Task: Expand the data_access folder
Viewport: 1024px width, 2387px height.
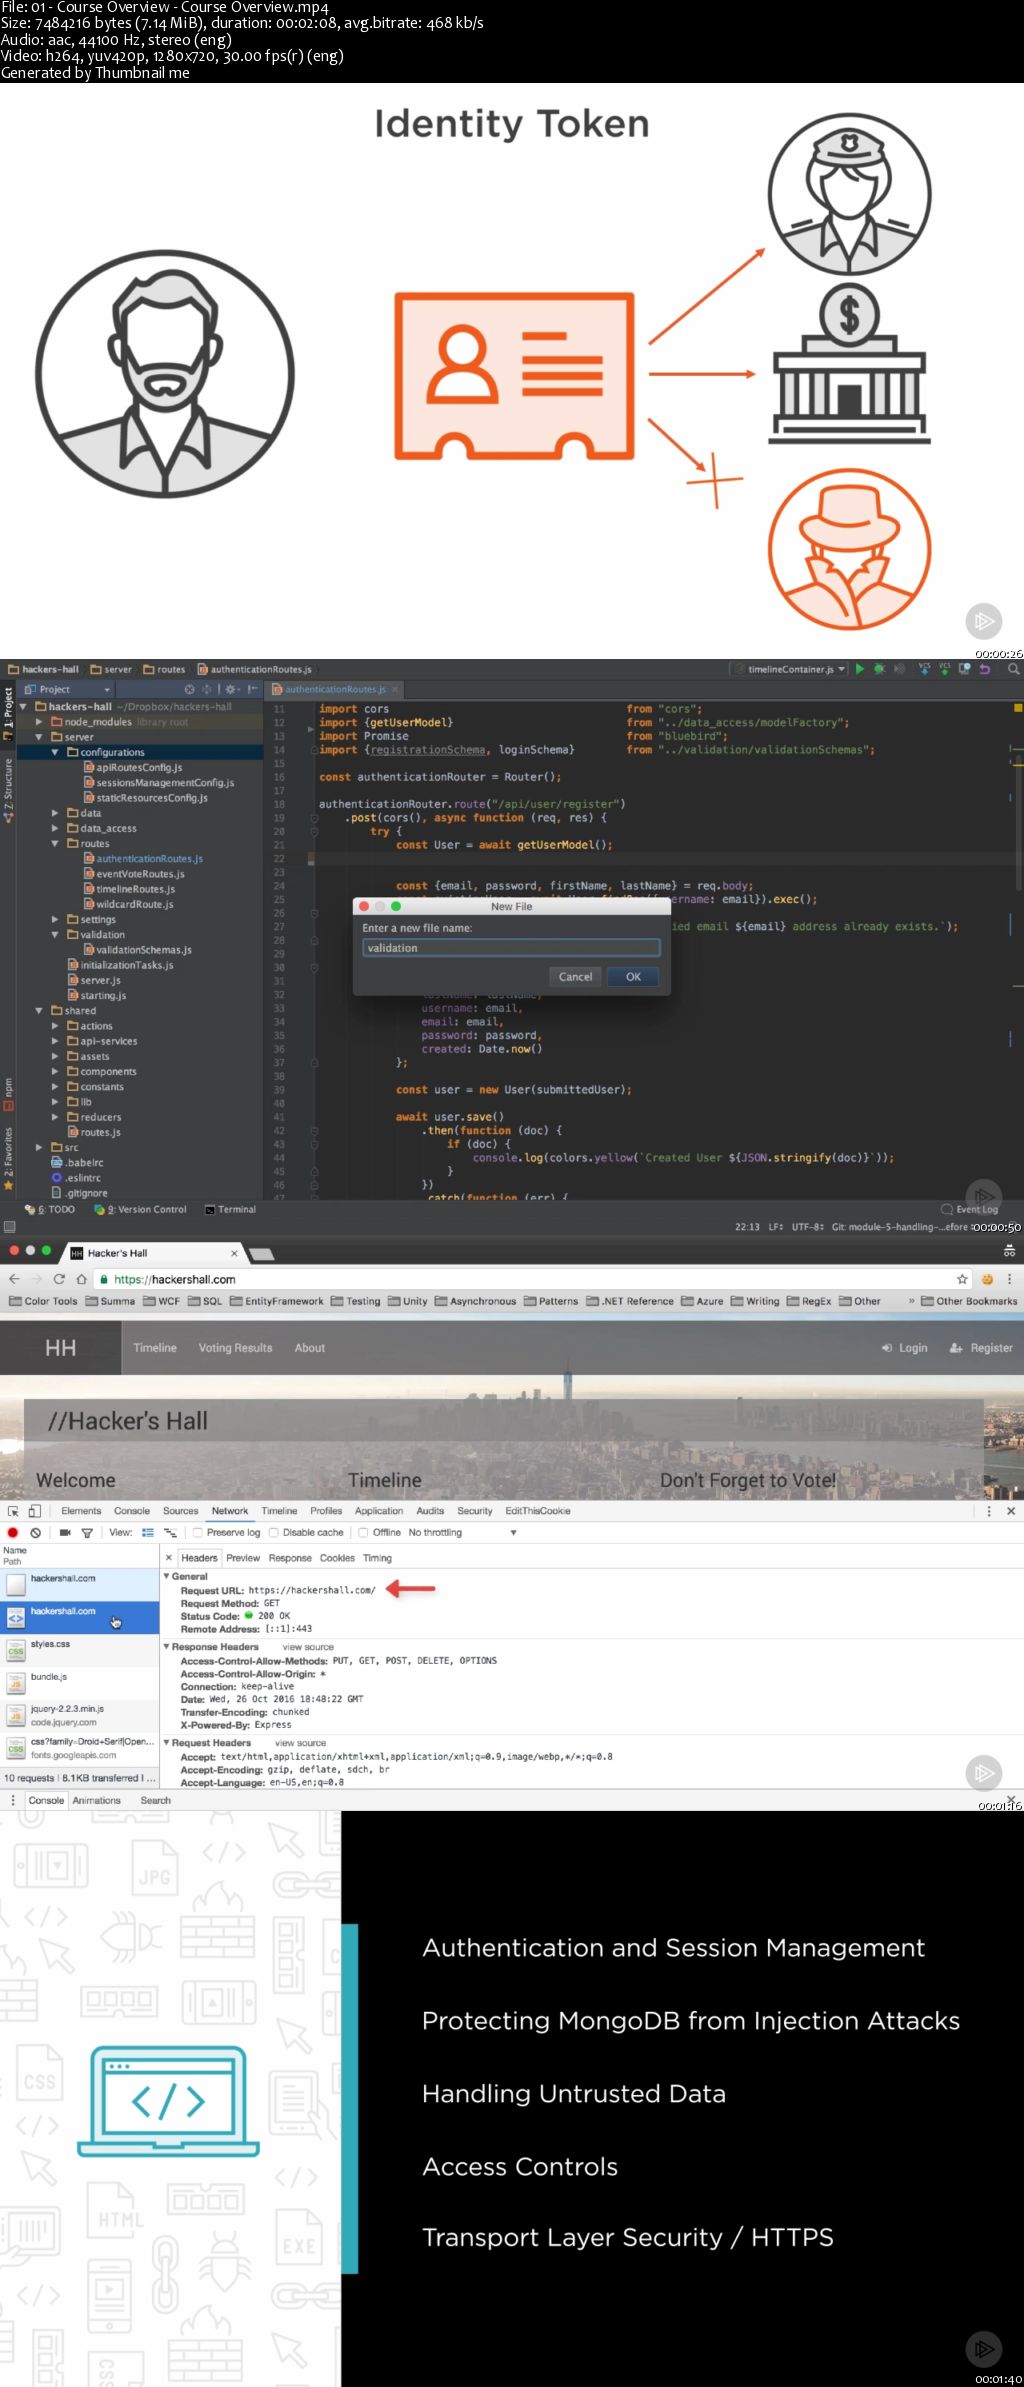Action: click(x=55, y=828)
